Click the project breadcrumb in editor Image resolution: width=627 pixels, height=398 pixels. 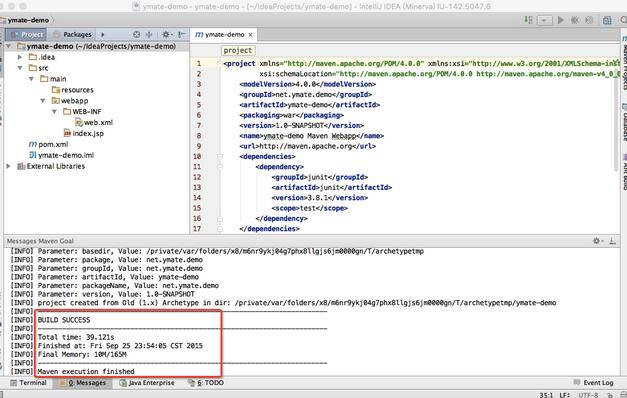tap(238, 50)
